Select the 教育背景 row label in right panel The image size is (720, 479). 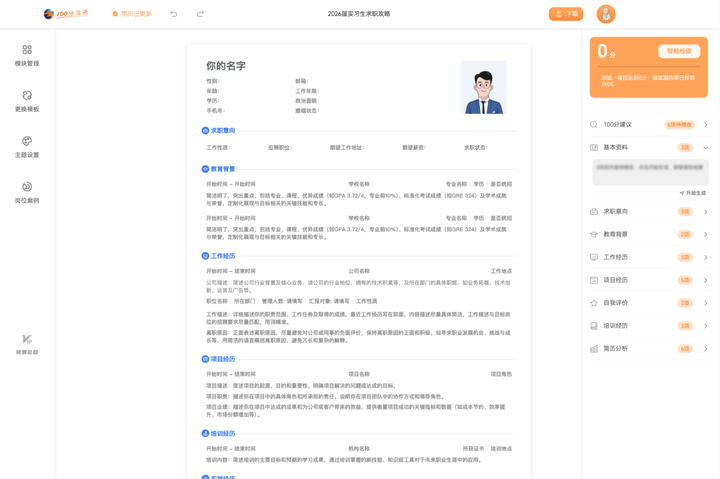615,234
